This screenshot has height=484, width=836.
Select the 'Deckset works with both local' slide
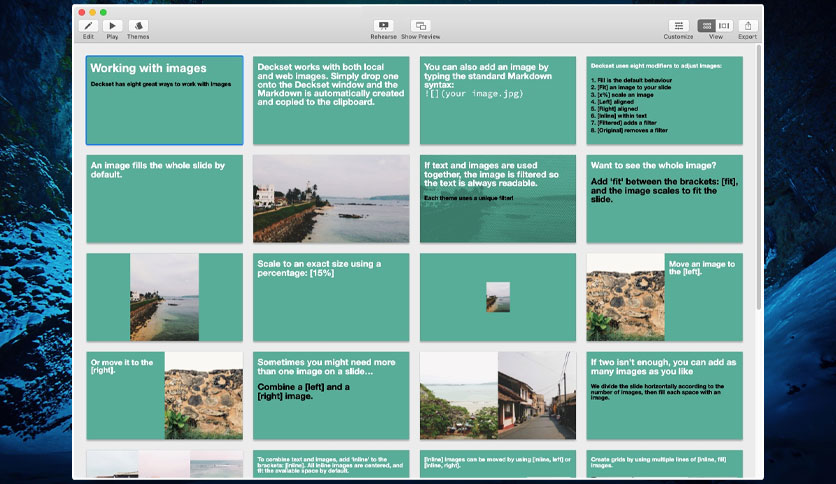point(331,100)
